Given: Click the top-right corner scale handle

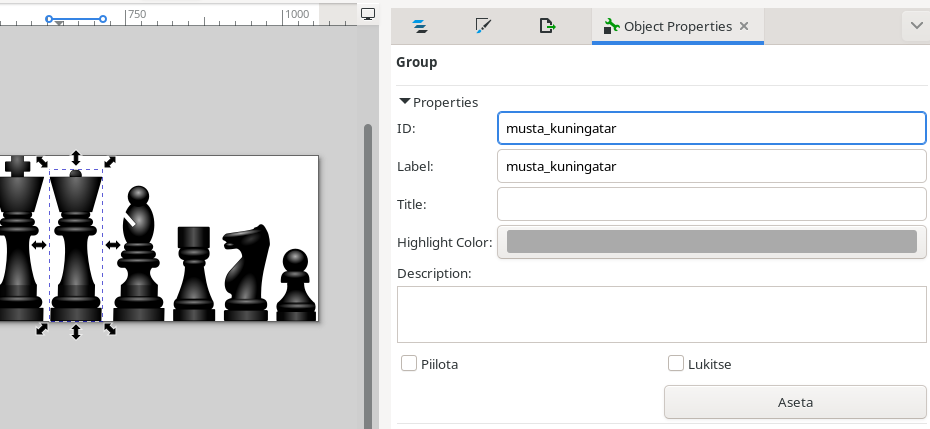Looking at the screenshot, I should coord(110,161).
